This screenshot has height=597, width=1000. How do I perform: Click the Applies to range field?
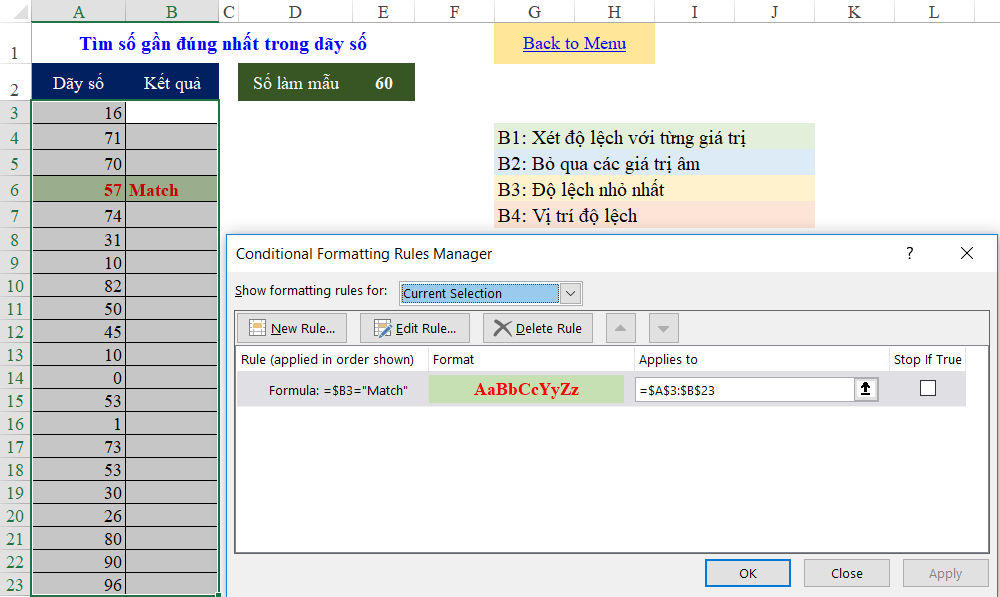tap(744, 390)
